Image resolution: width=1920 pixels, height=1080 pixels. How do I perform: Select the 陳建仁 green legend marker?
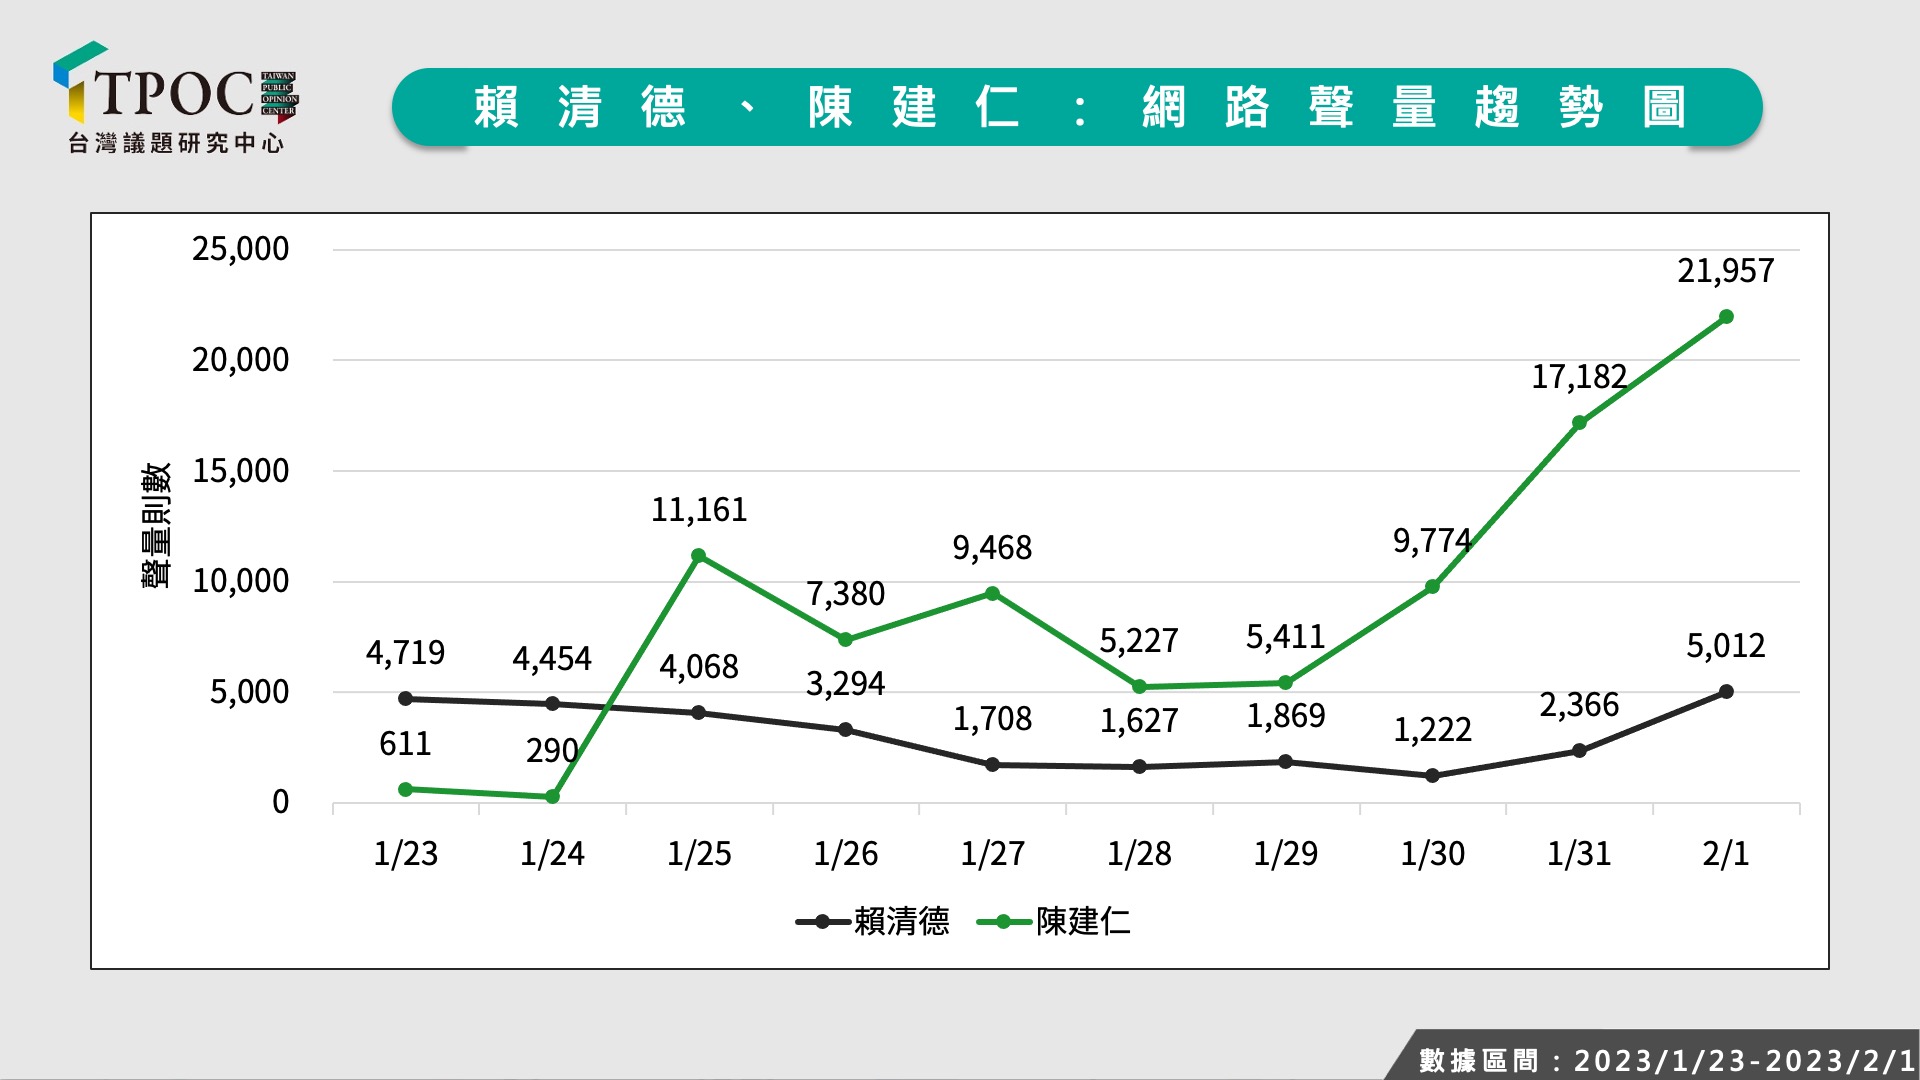coord(1003,922)
